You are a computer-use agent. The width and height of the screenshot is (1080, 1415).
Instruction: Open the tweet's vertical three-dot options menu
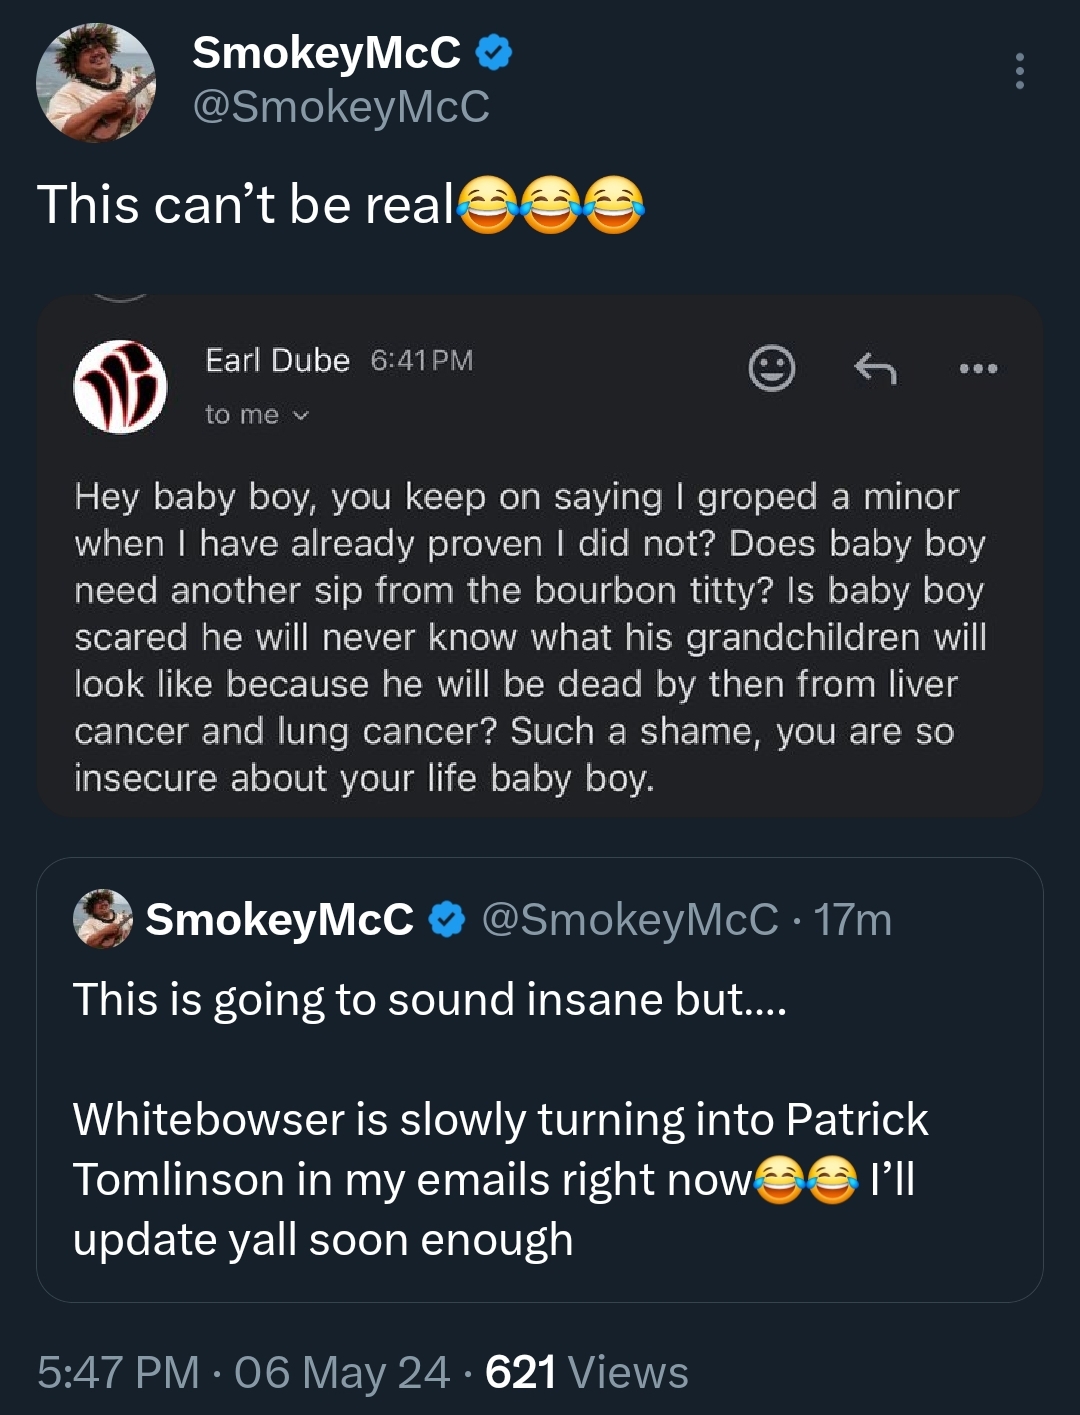(x=1019, y=71)
